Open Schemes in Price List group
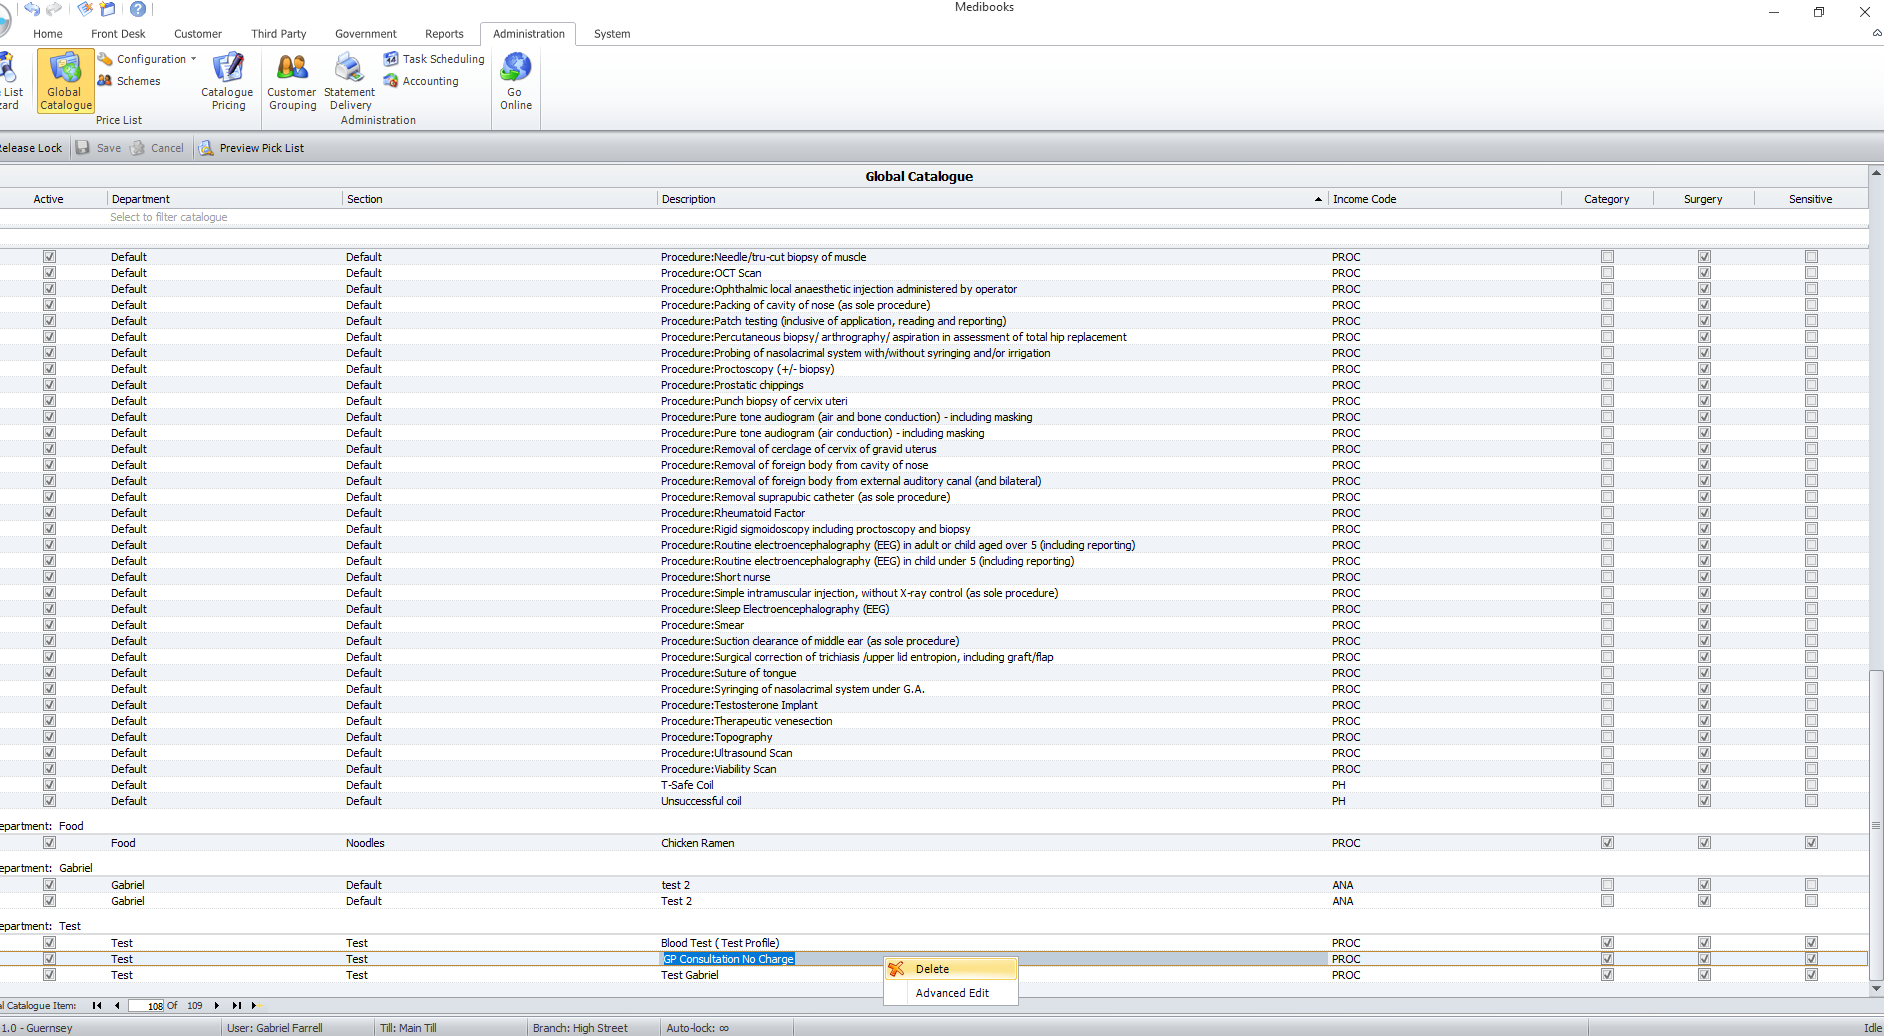The image size is (1884, 1036). point(129,81)
